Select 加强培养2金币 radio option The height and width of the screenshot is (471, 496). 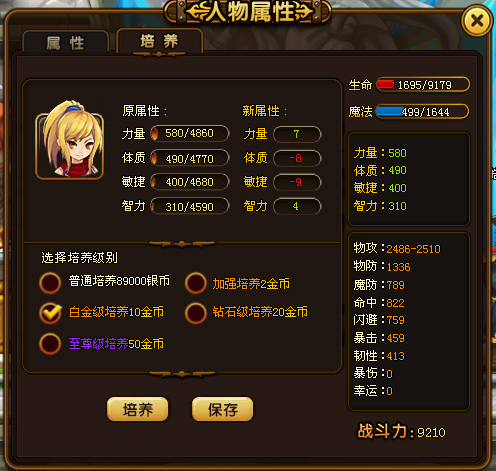point(196,283)
